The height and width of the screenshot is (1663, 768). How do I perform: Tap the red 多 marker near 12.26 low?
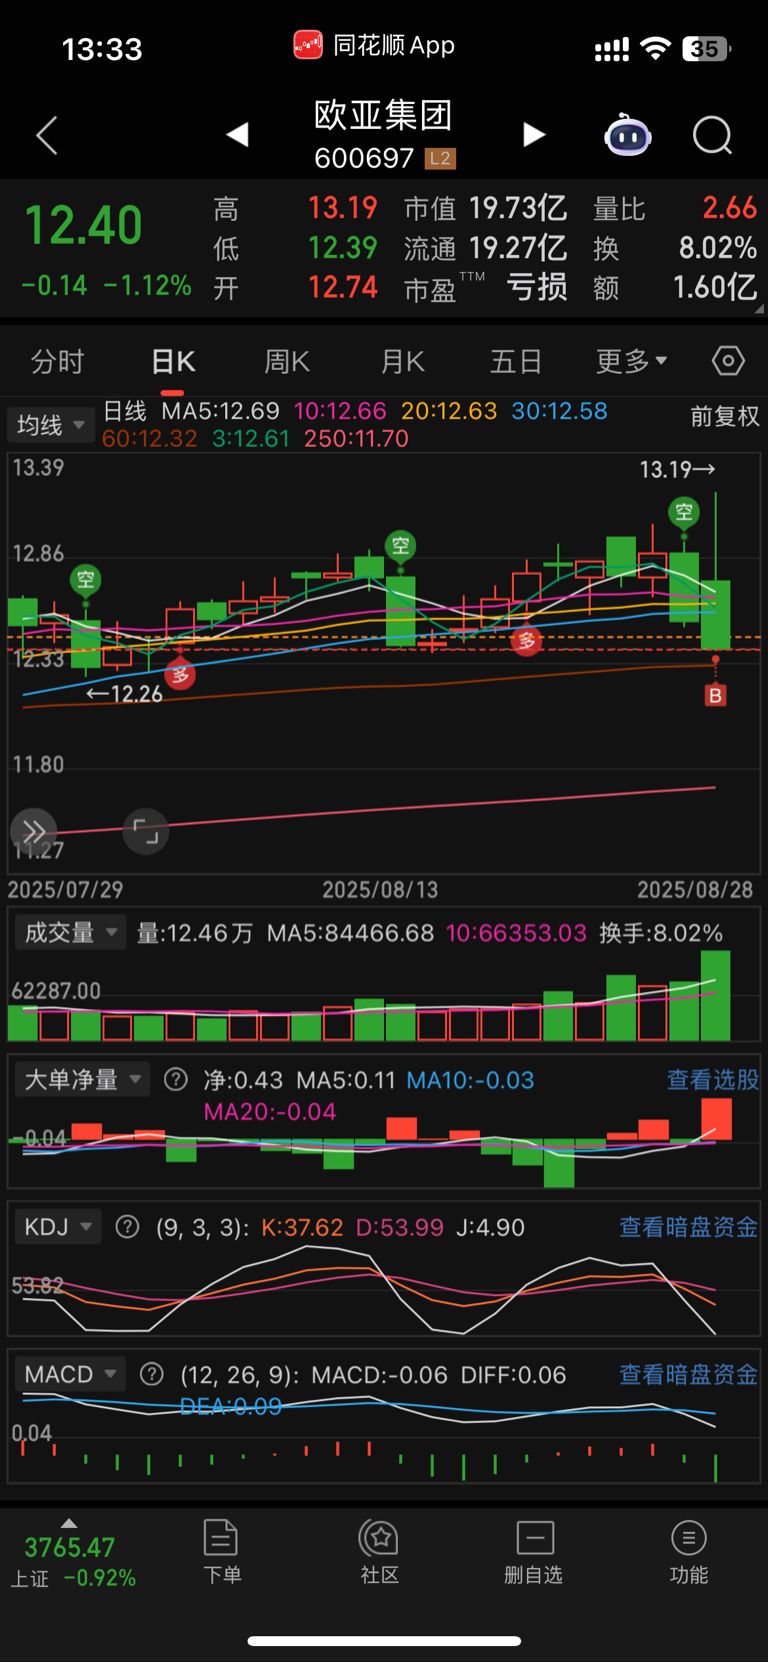(x=180, y=675)
